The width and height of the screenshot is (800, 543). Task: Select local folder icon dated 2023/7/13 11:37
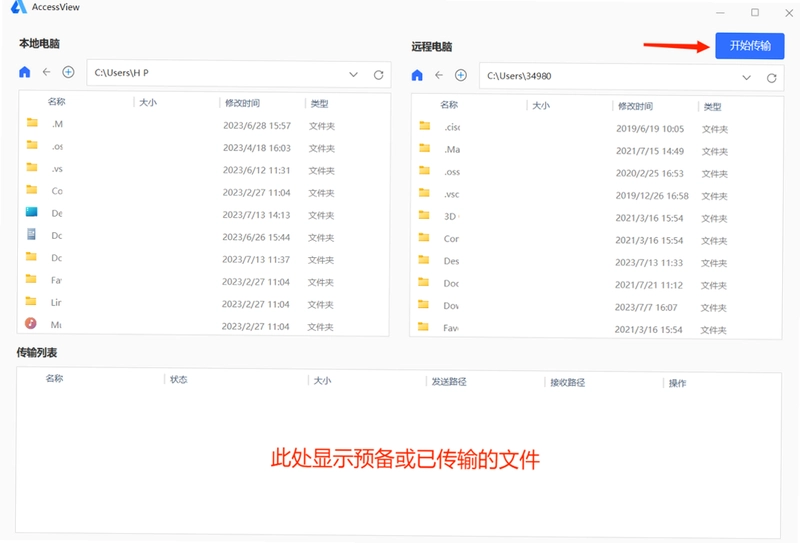coord(31,256)
